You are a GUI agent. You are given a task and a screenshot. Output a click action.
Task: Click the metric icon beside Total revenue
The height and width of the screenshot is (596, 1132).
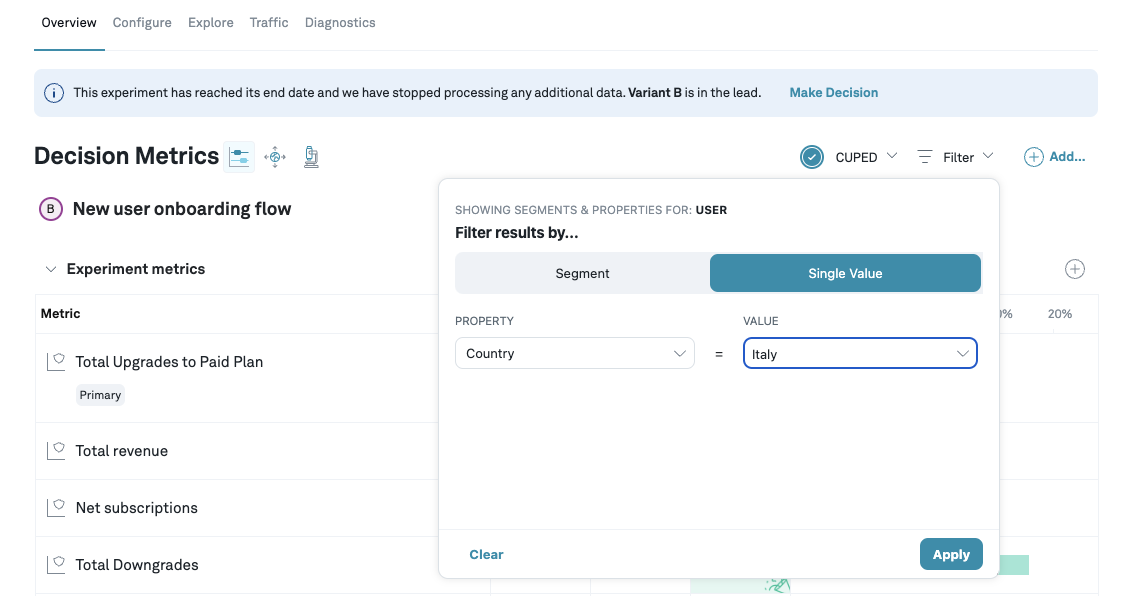[x=56, y=449]
